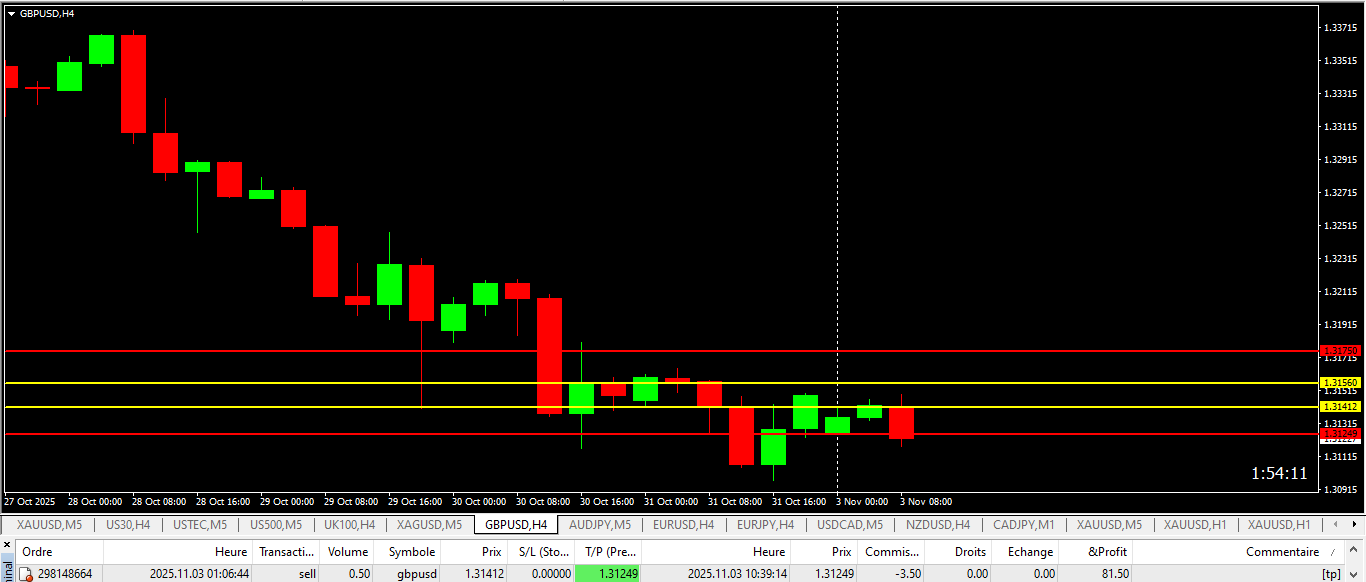The image size is (1366, 582).
Task: Switch to the USDCAD,M5 chart tab
Action: (x=850, y=524)
